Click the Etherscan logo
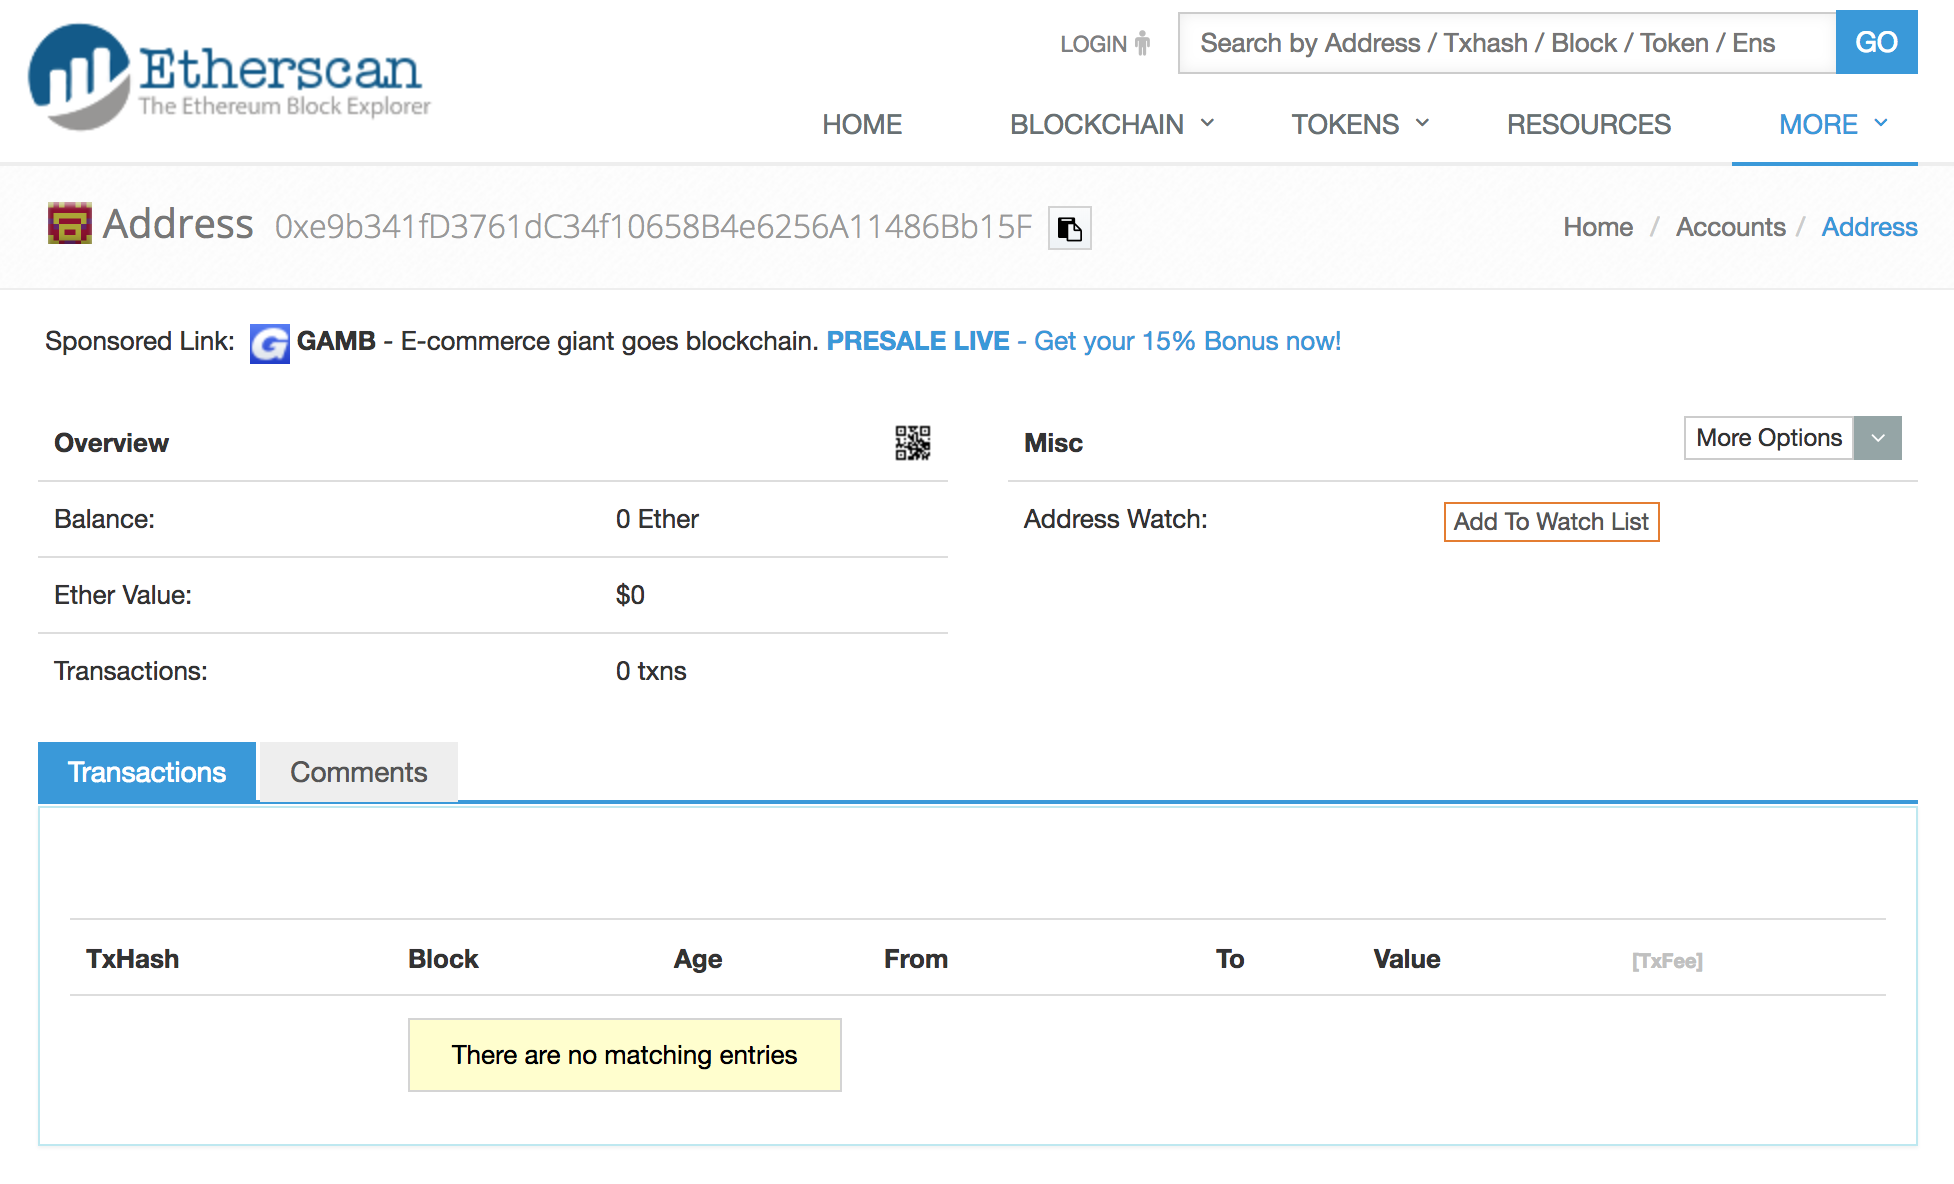The height and width of the screenshot is (1184, 1954). point(229,76)
